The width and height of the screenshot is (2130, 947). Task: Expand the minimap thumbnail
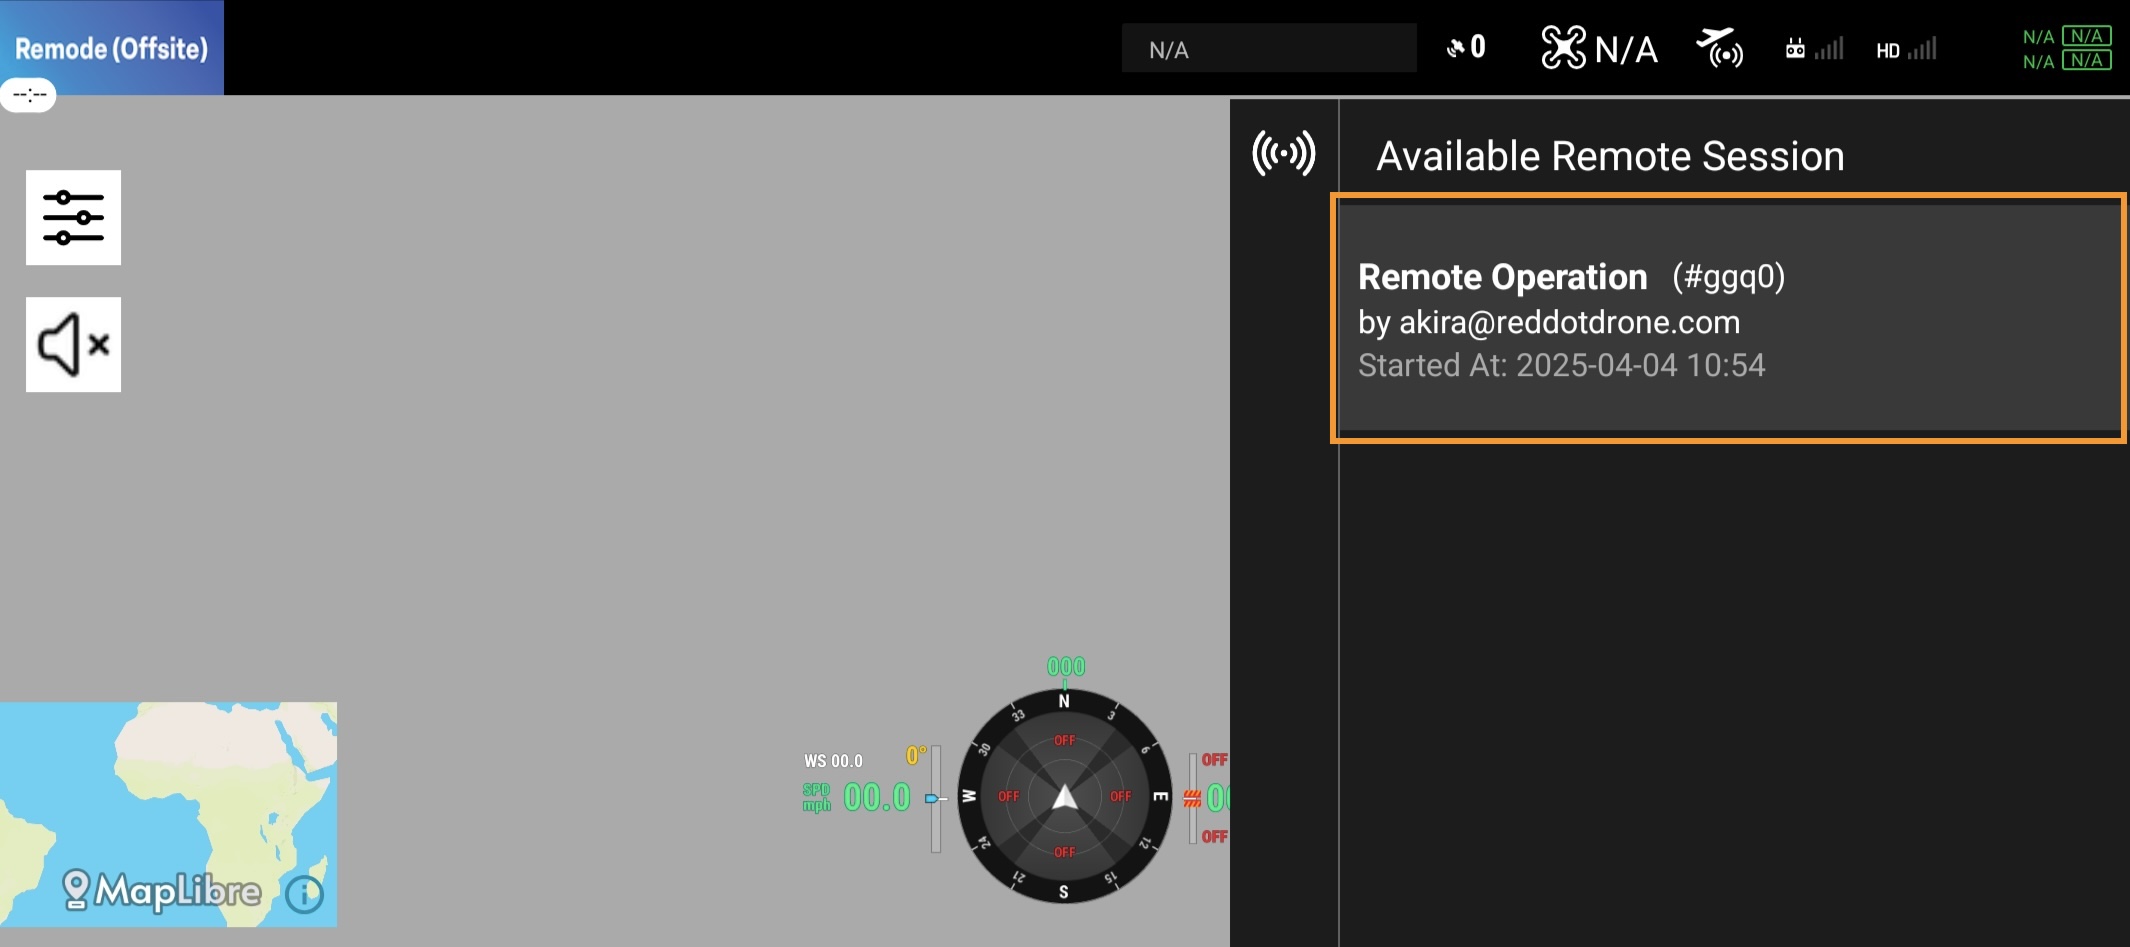click(x=168, y=790)
